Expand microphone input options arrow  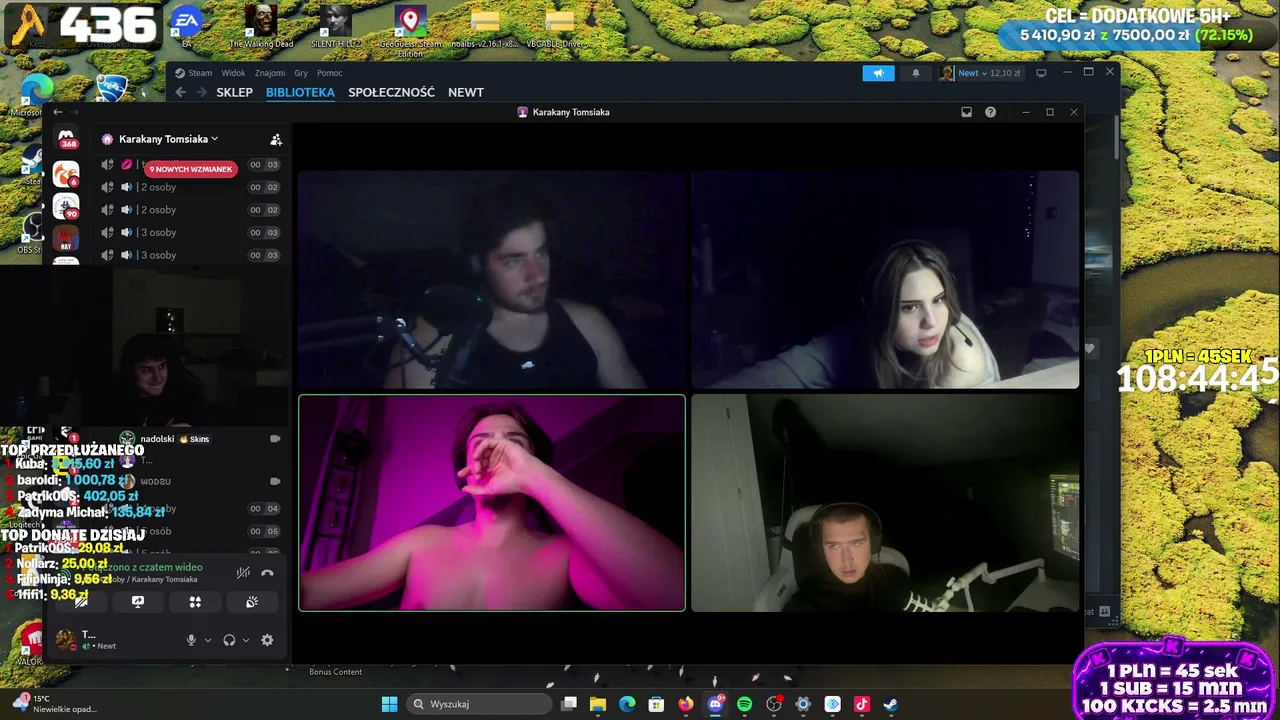(208, 640)
